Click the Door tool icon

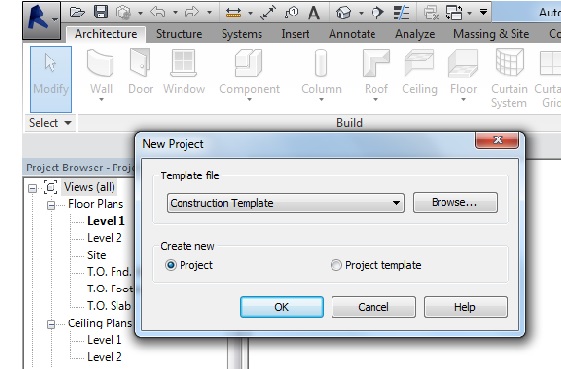pyautogui.click(x=140, y=72)
